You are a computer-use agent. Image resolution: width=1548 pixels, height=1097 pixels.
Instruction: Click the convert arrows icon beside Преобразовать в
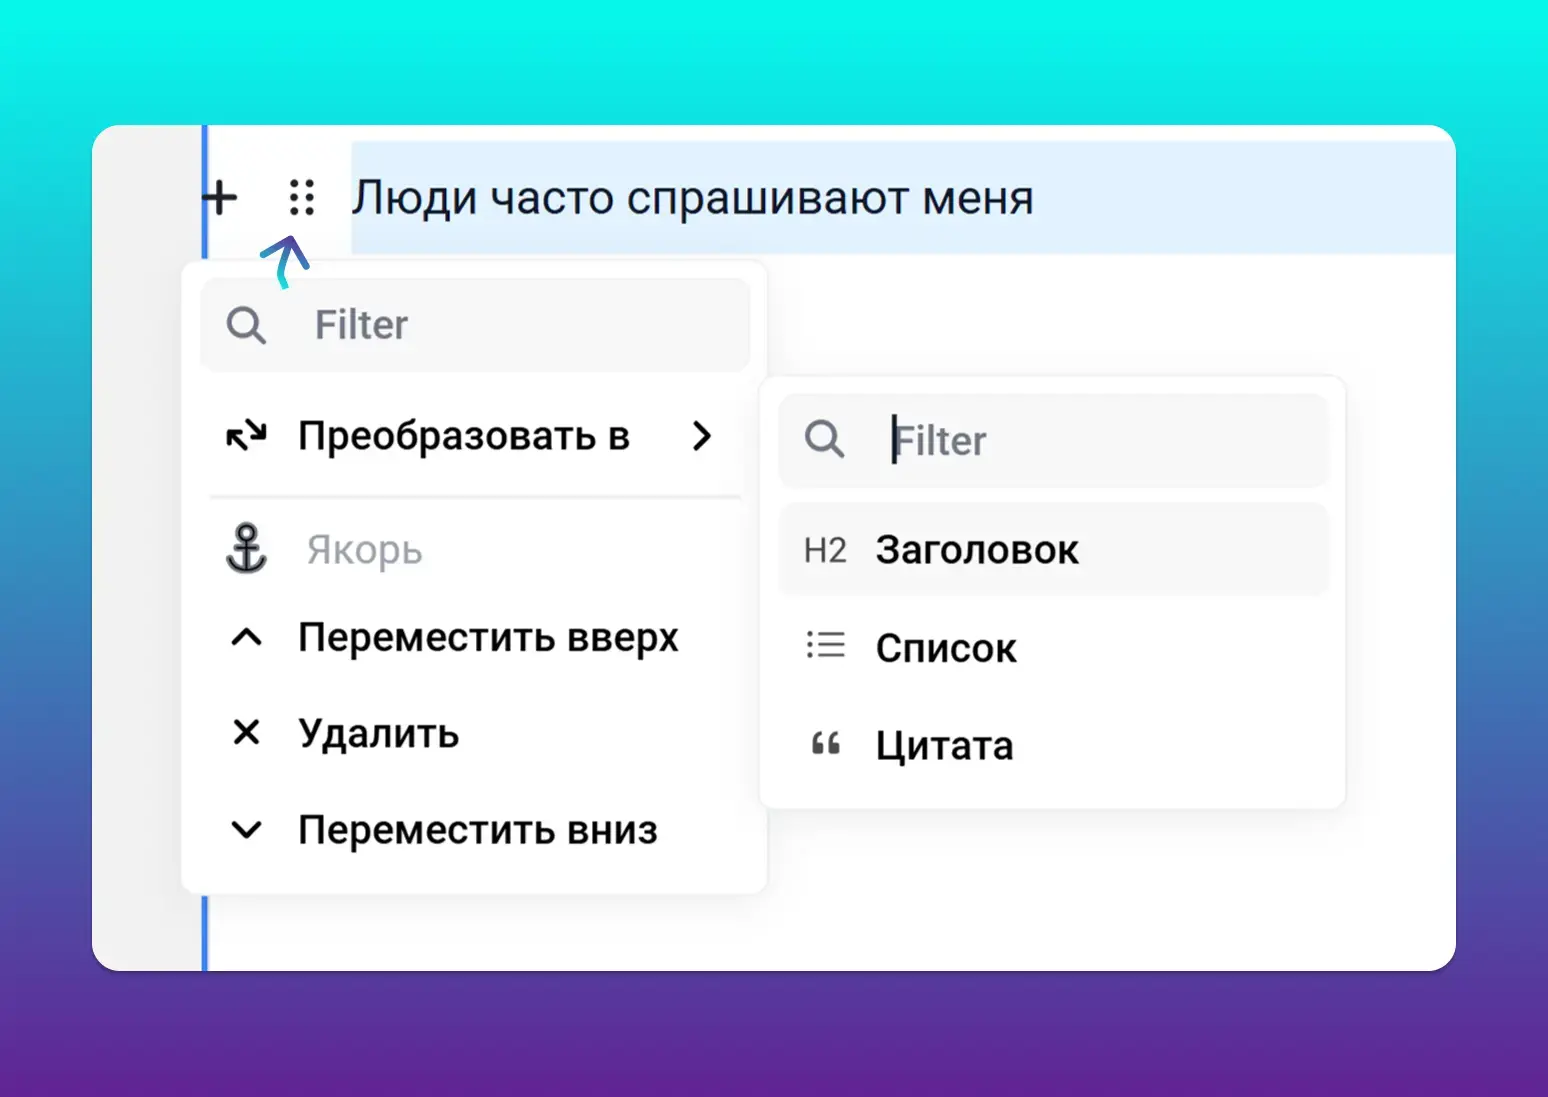point(246,436)
